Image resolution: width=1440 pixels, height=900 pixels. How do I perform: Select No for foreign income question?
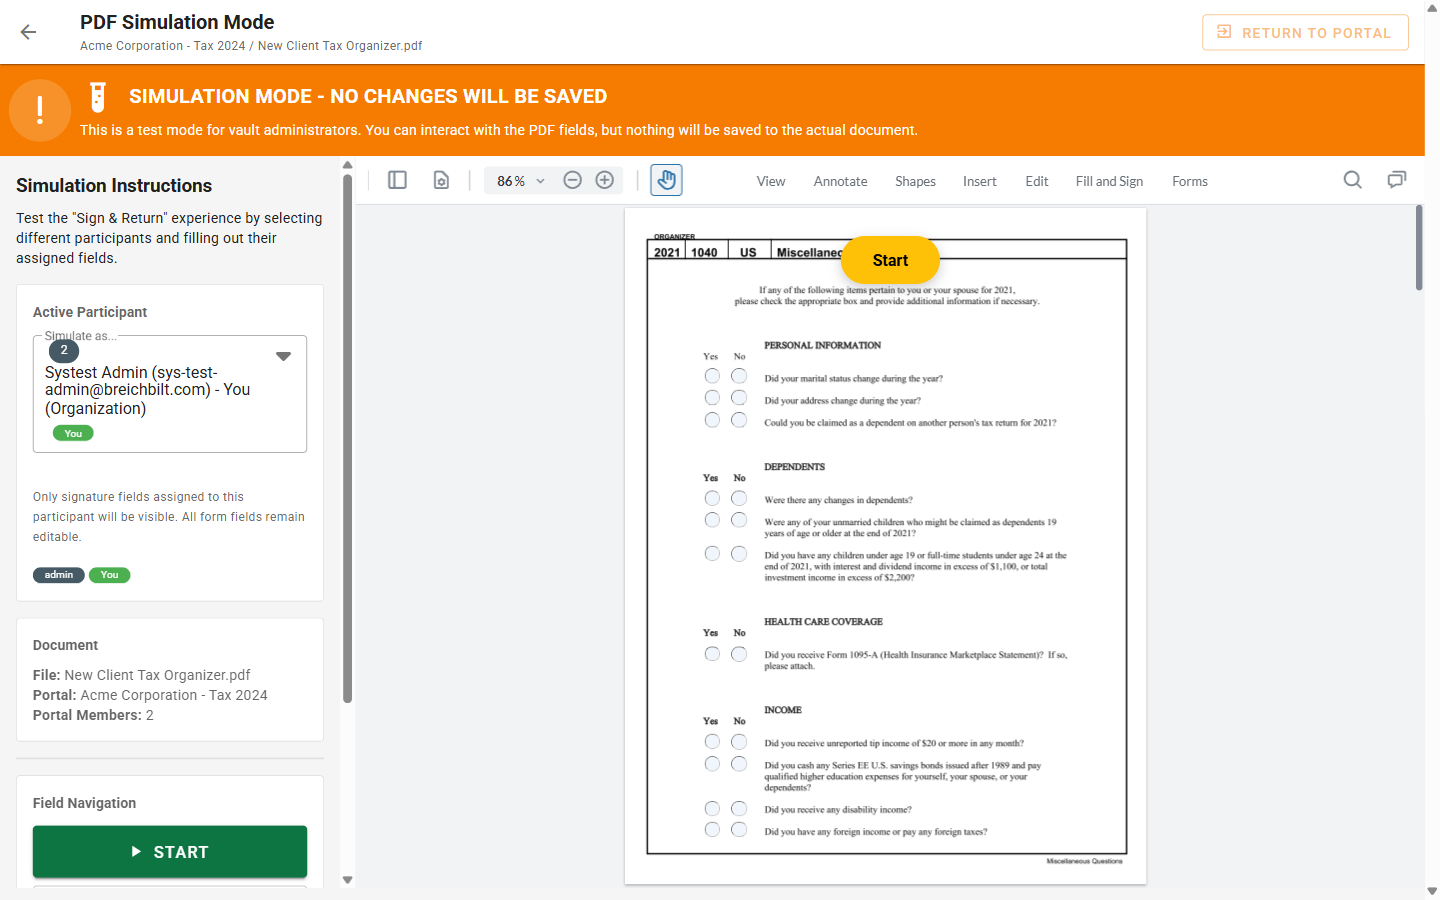739,830
